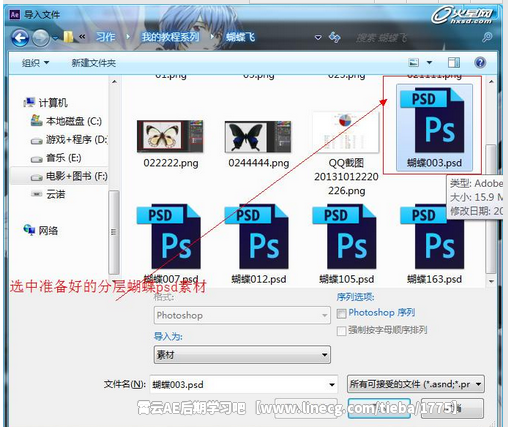Click the folder icon in the address bar

point(68,37)
